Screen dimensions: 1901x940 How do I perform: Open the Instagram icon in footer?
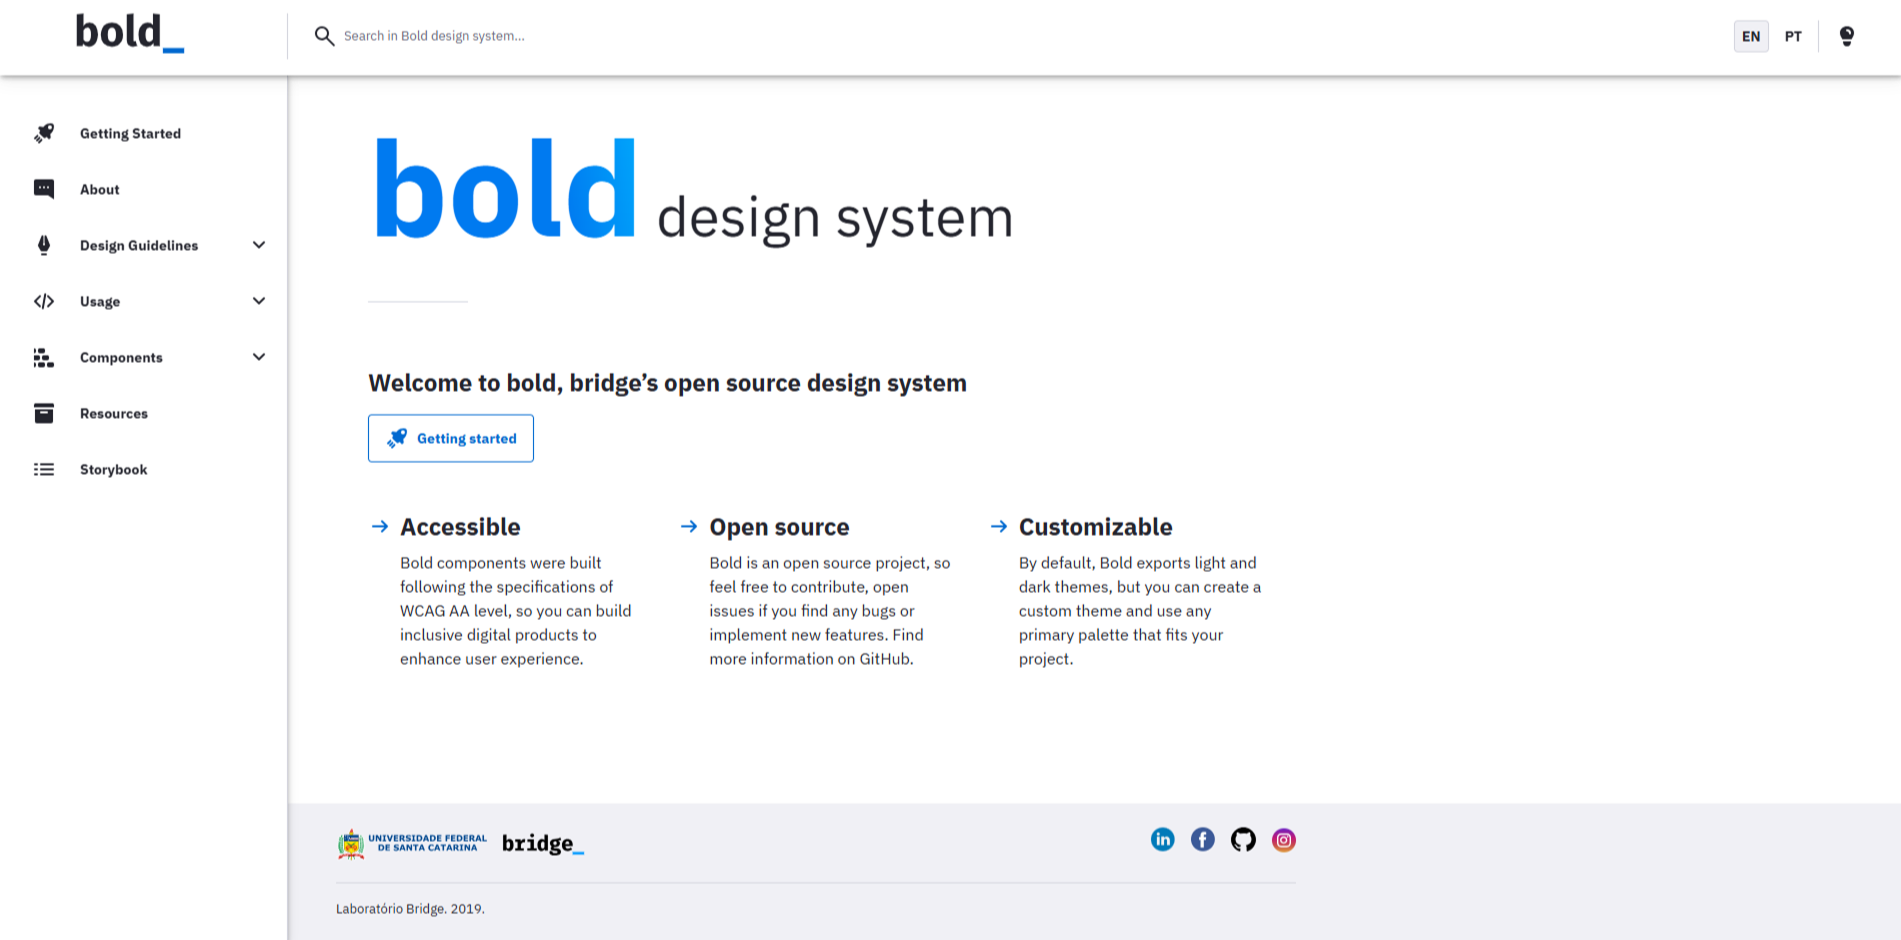click(x=1284, y=840)
